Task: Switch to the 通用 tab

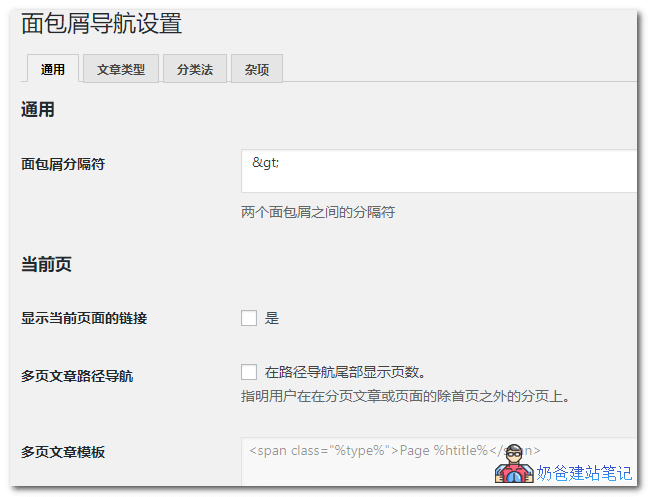Action: coord(52,69)
